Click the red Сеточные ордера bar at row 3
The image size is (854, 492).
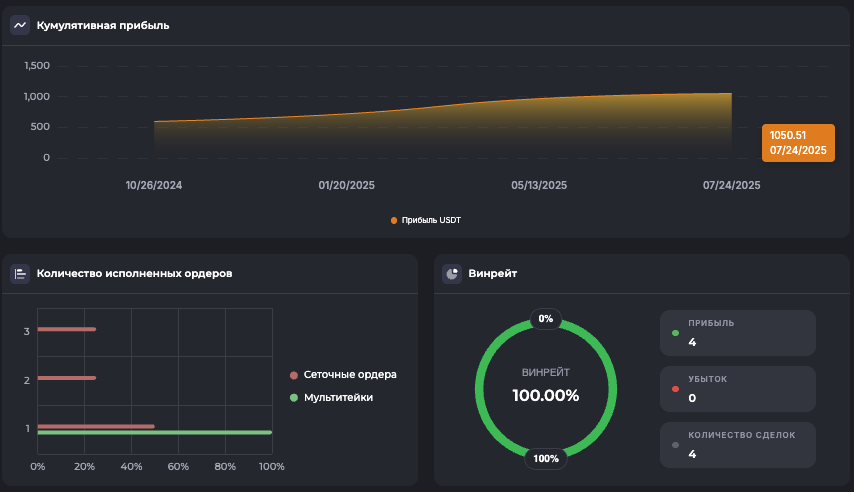pyautogui.click(x=66, y=329)
